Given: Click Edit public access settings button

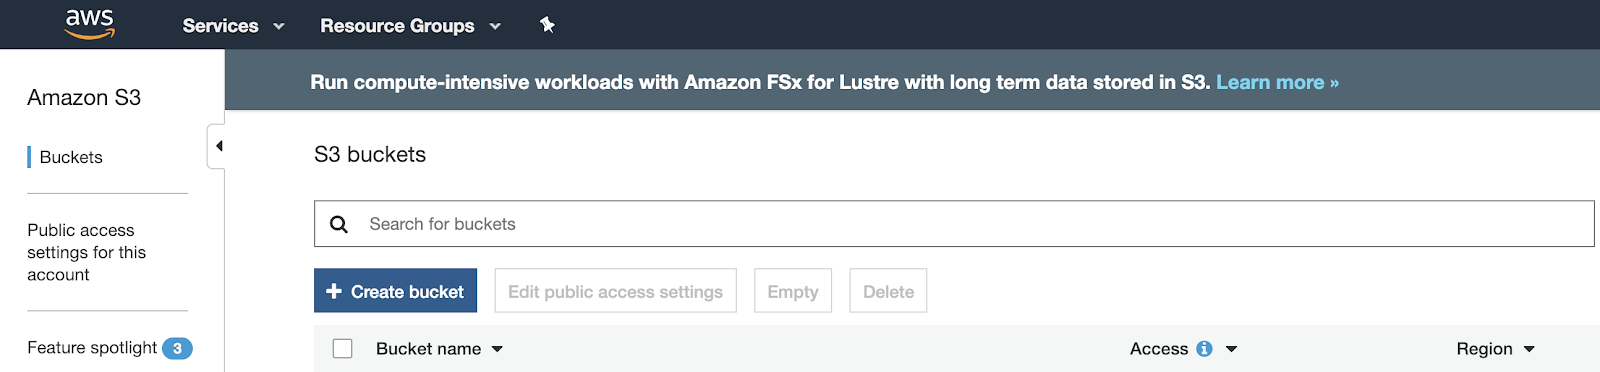Looking at the screenshot, I should (616, 291).
